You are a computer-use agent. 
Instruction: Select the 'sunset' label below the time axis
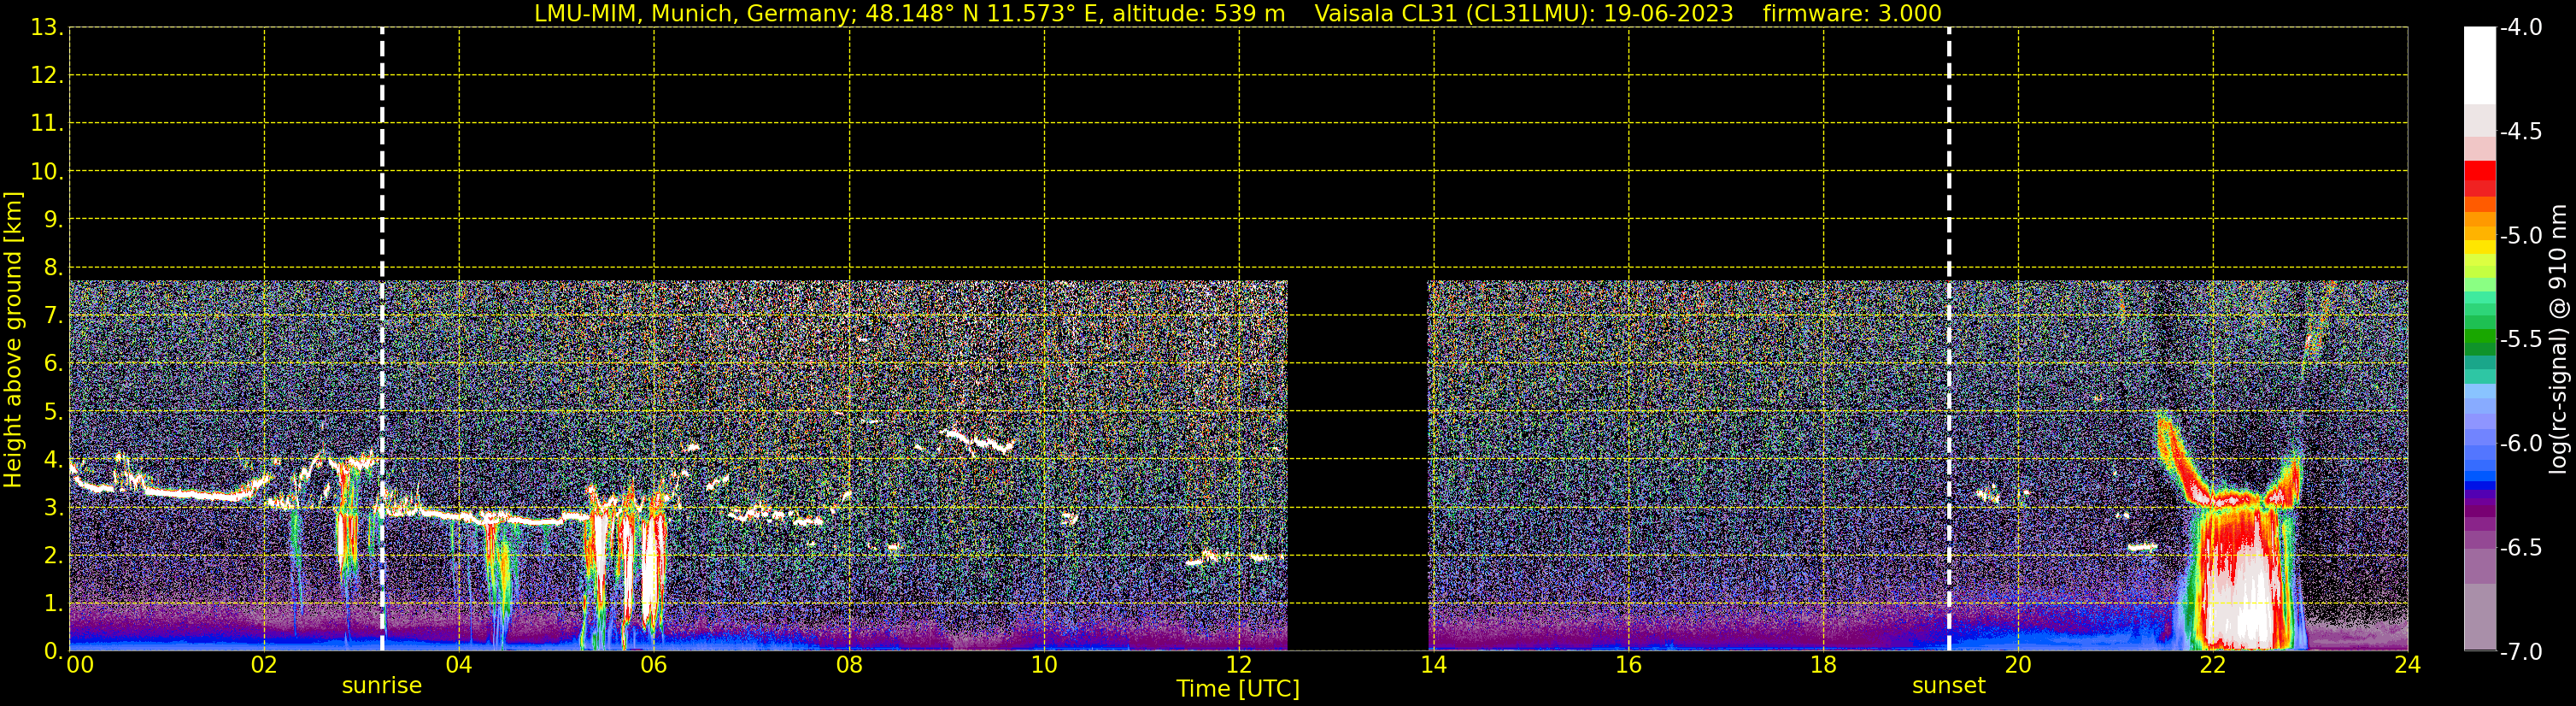pos(1949,686)
